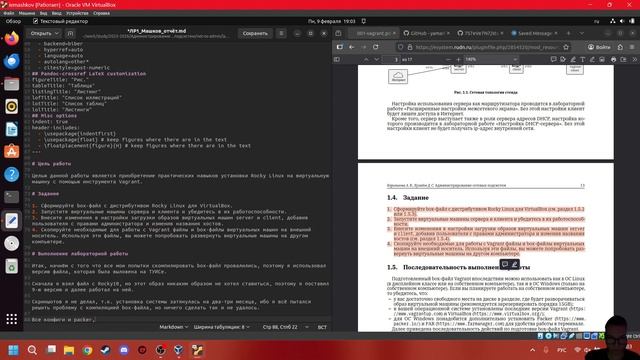Open the VirtualBox 'Файл' menu

(9, 13)
